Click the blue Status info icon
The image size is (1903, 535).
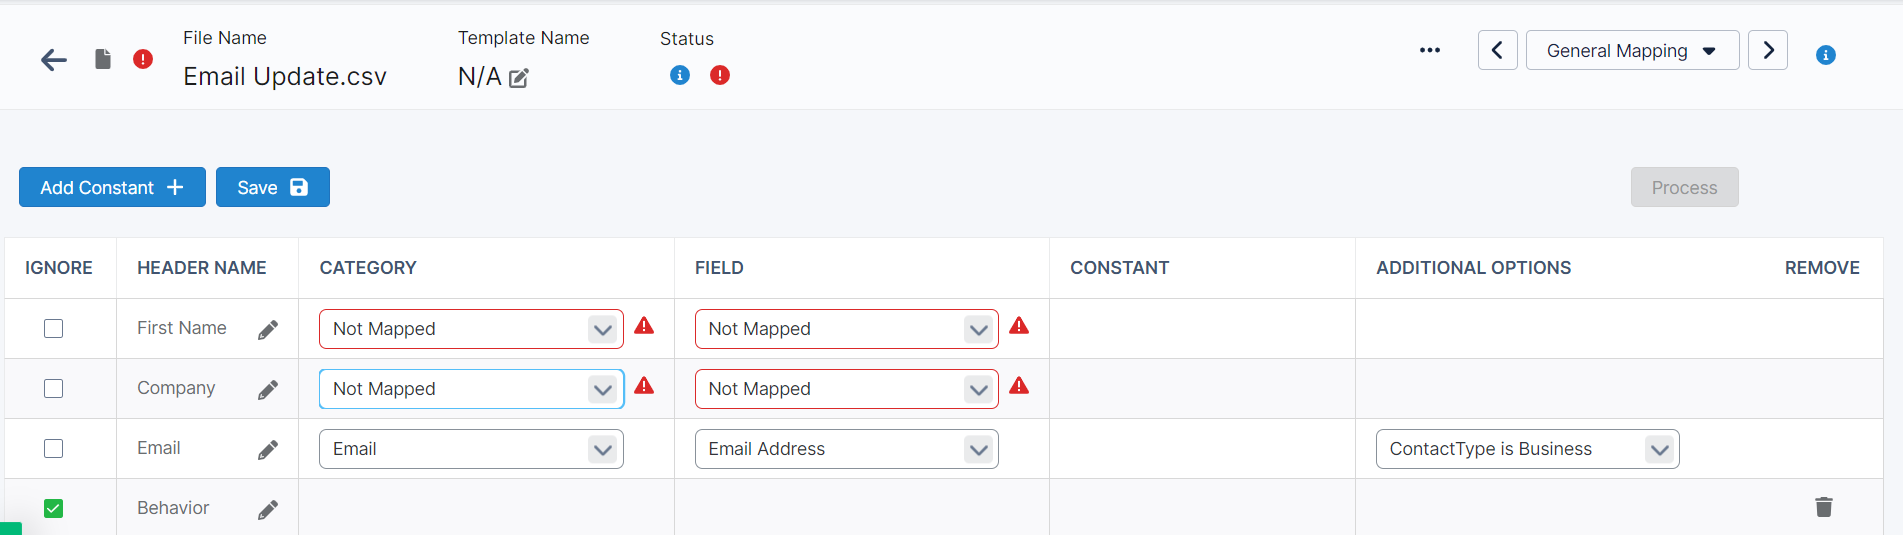(680, 75)
